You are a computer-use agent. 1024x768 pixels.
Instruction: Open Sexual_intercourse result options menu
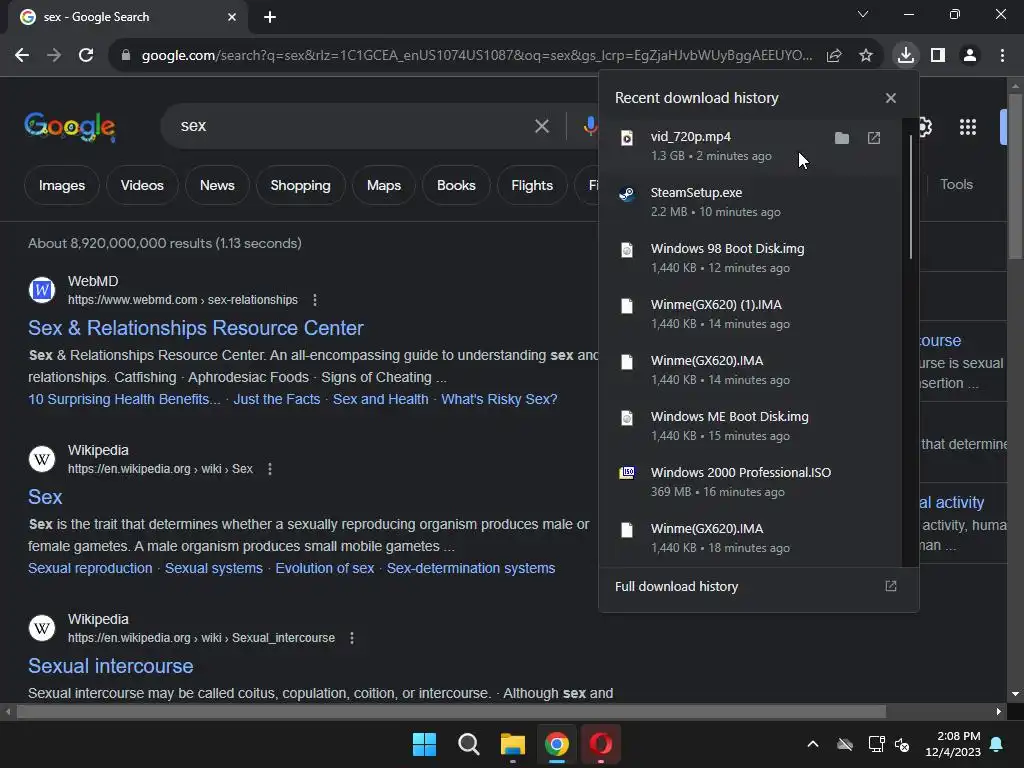pyautogui.click(x=352, y=638)
